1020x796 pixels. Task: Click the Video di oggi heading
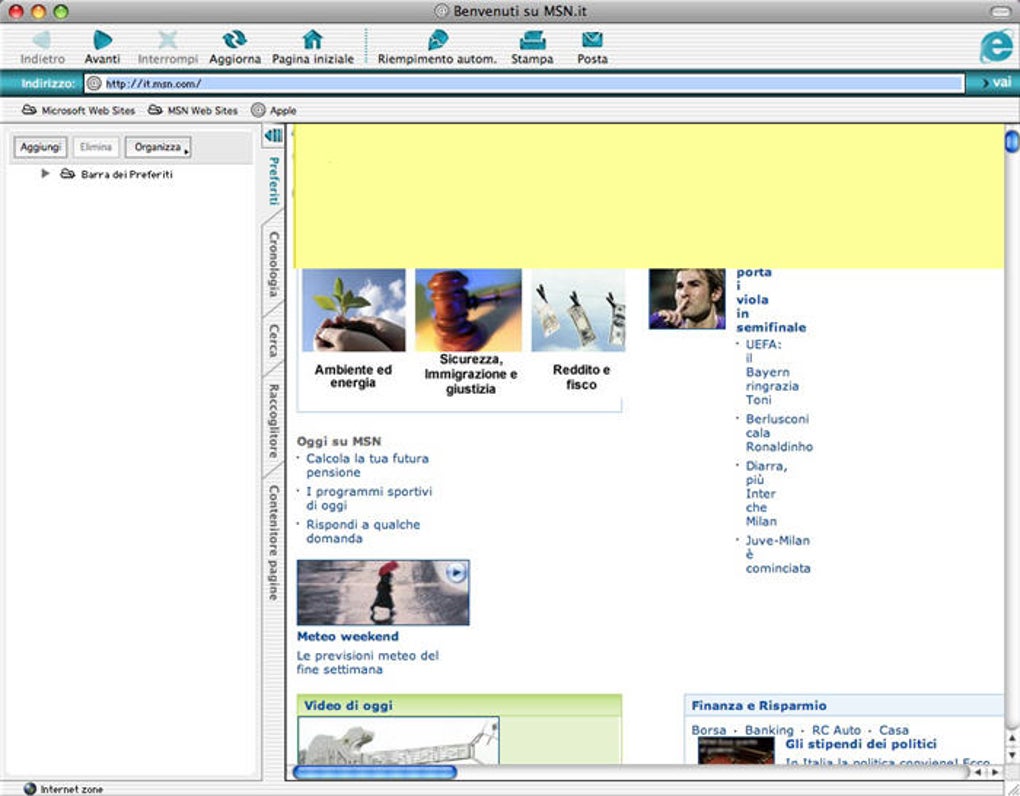(x=348, y=705)
